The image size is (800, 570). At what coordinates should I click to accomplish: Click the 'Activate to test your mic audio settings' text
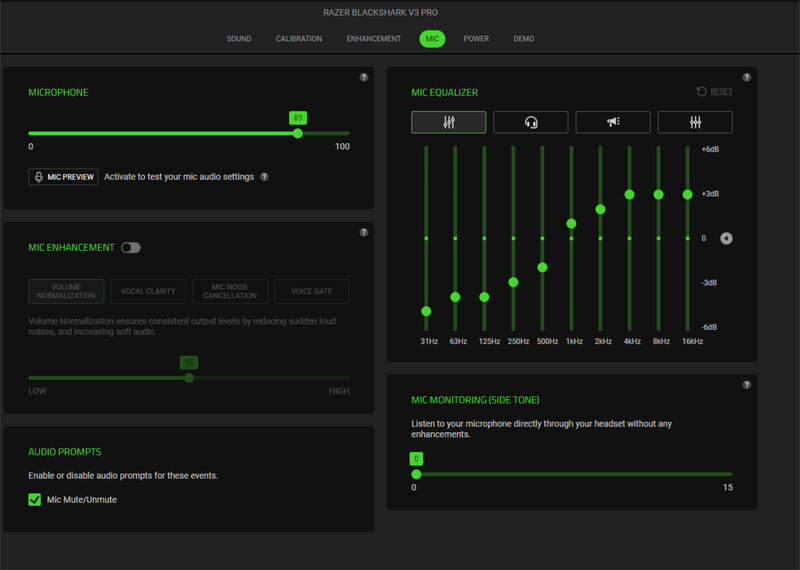point(179,177)
